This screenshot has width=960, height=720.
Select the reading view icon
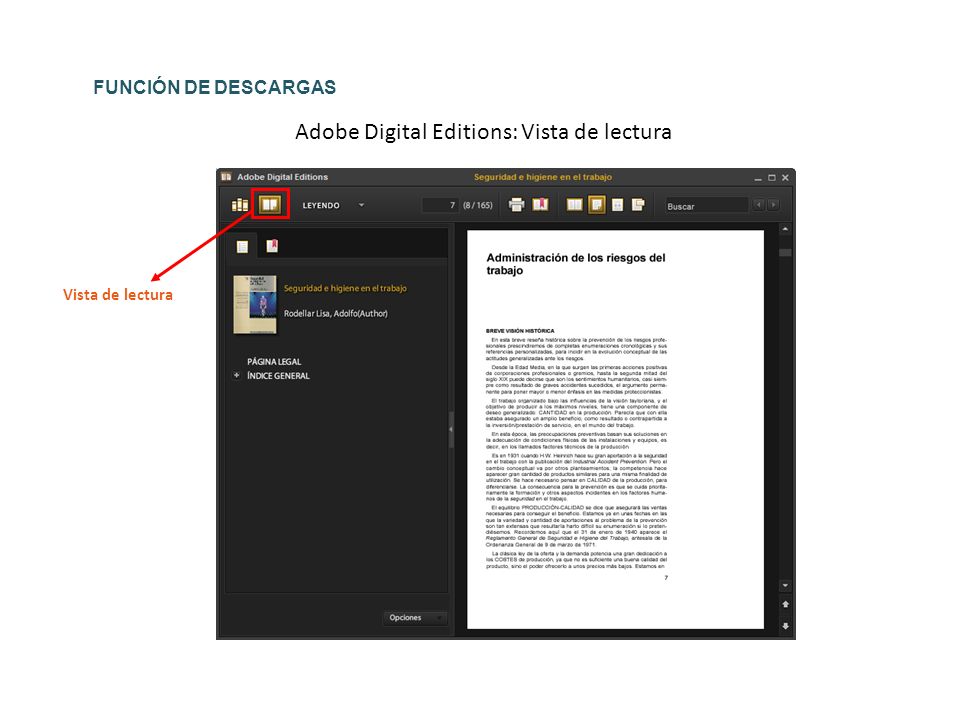pos(270,204)
